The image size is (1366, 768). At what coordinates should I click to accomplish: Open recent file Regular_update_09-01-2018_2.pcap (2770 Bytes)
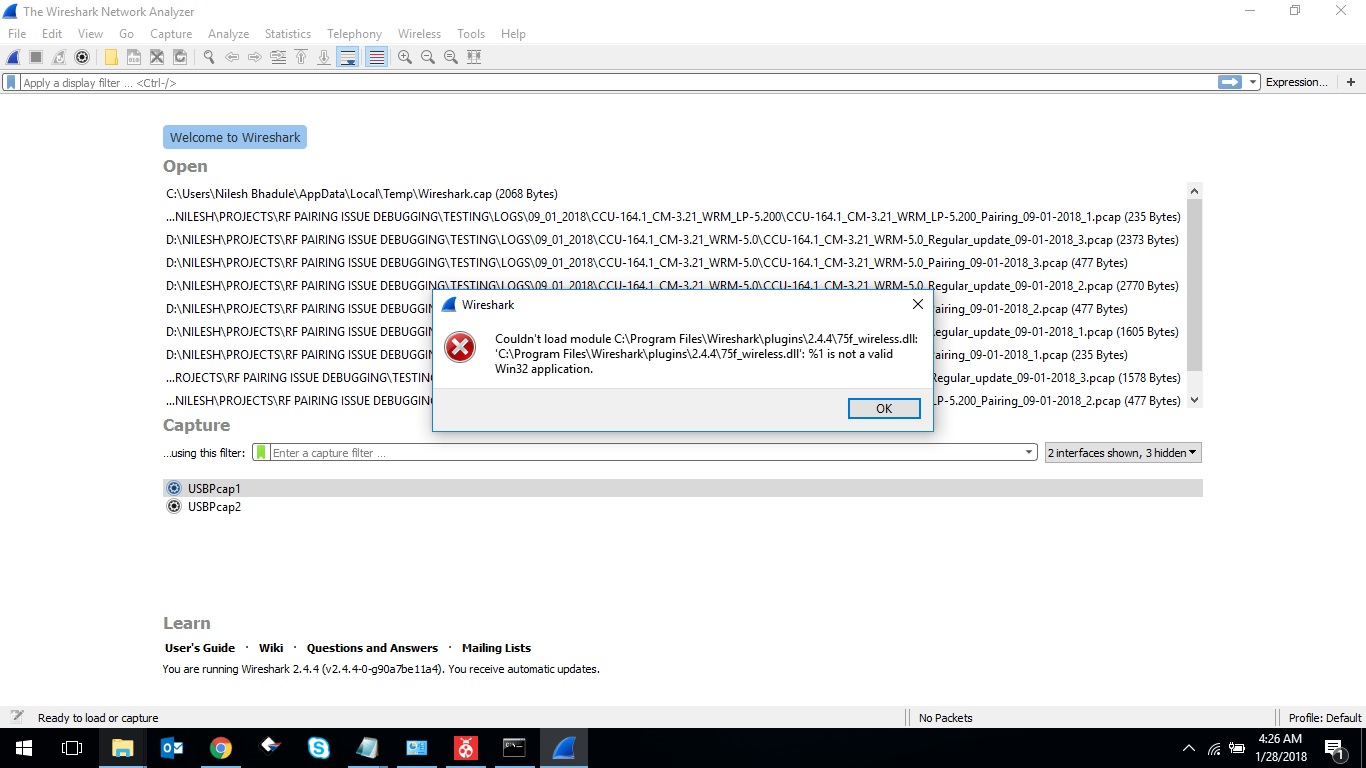pyautogui.click(x=672, y=286)
